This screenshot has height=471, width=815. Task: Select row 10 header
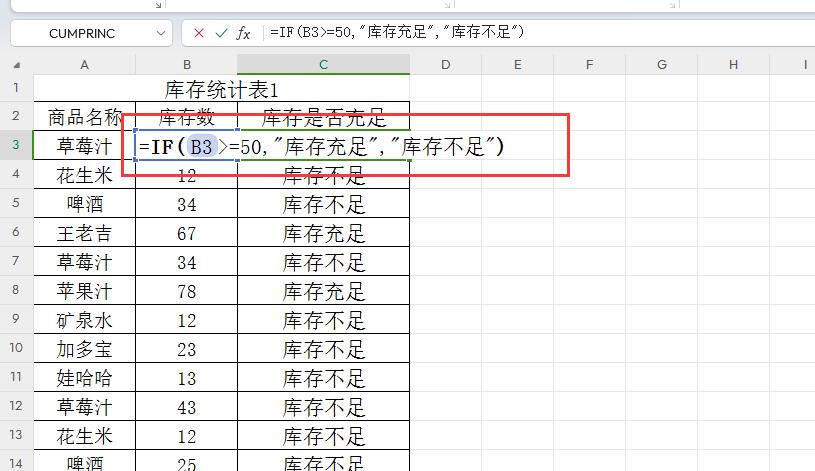[16, 348]
